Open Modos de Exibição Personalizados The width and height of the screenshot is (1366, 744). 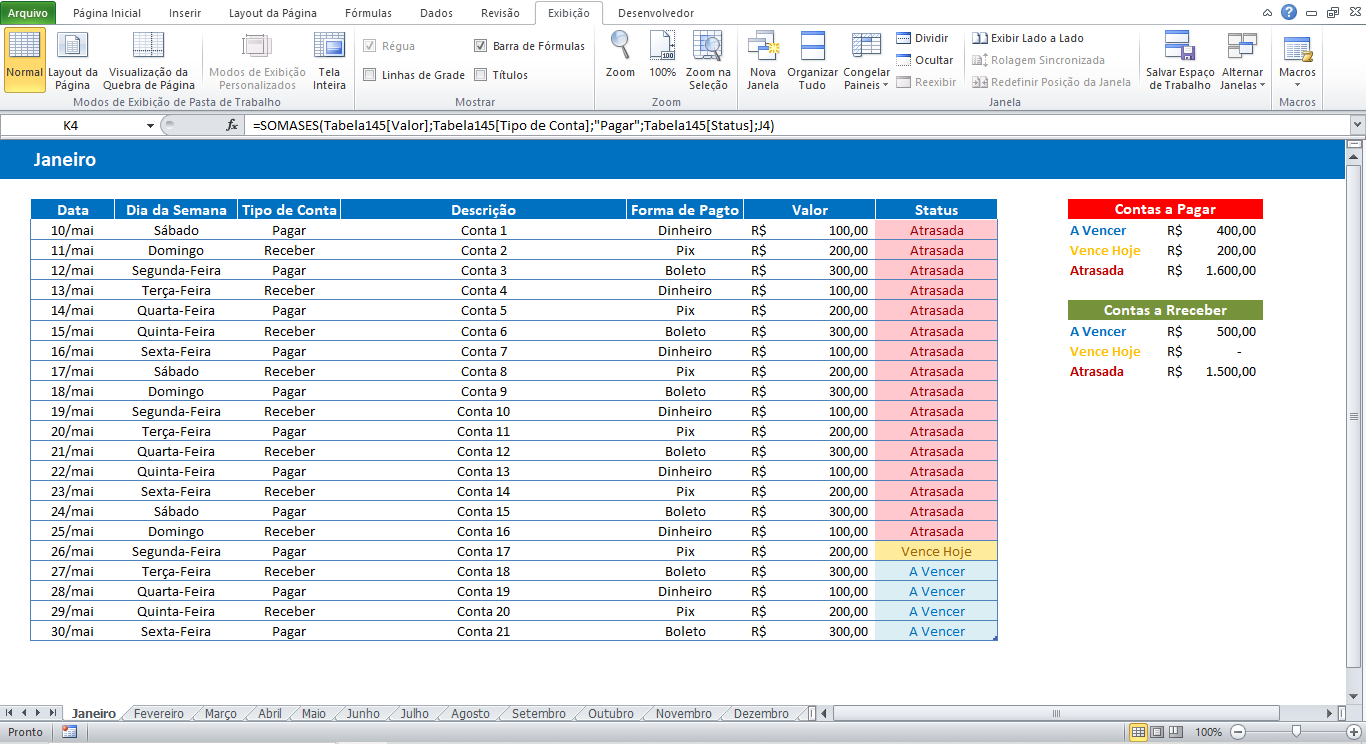click(257, 60)
